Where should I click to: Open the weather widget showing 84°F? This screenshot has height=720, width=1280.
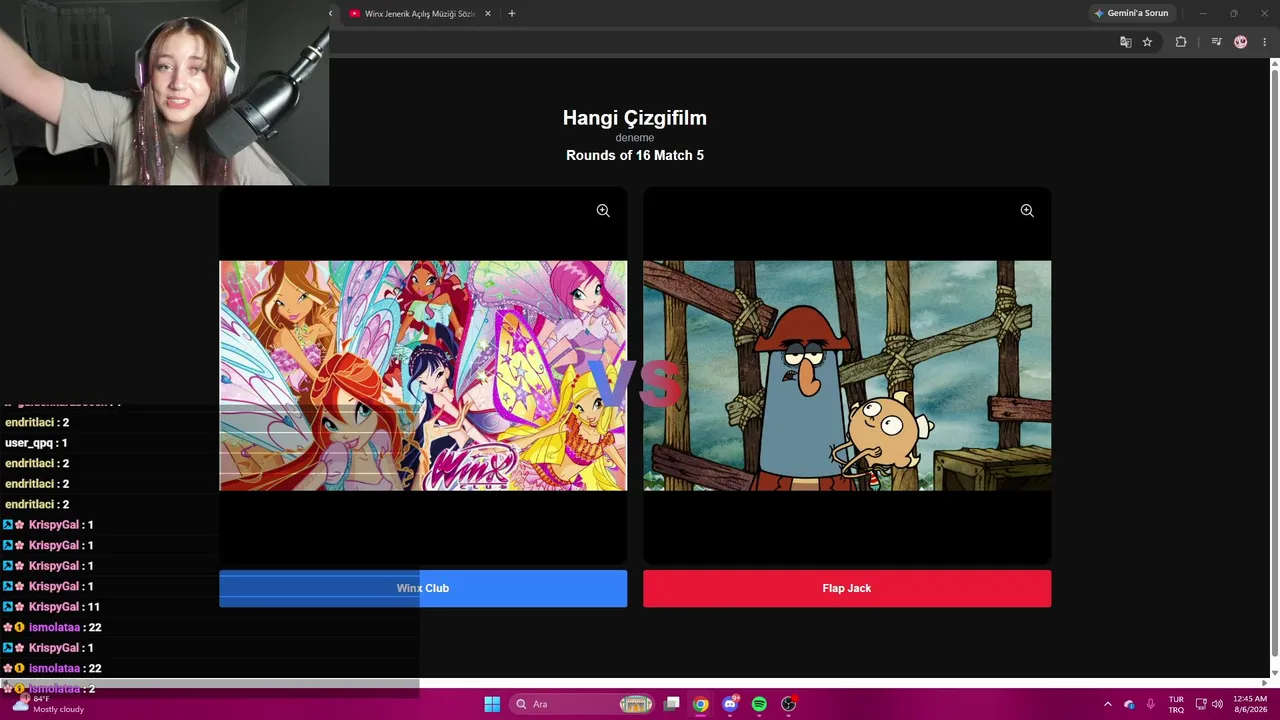coord(48,704)
